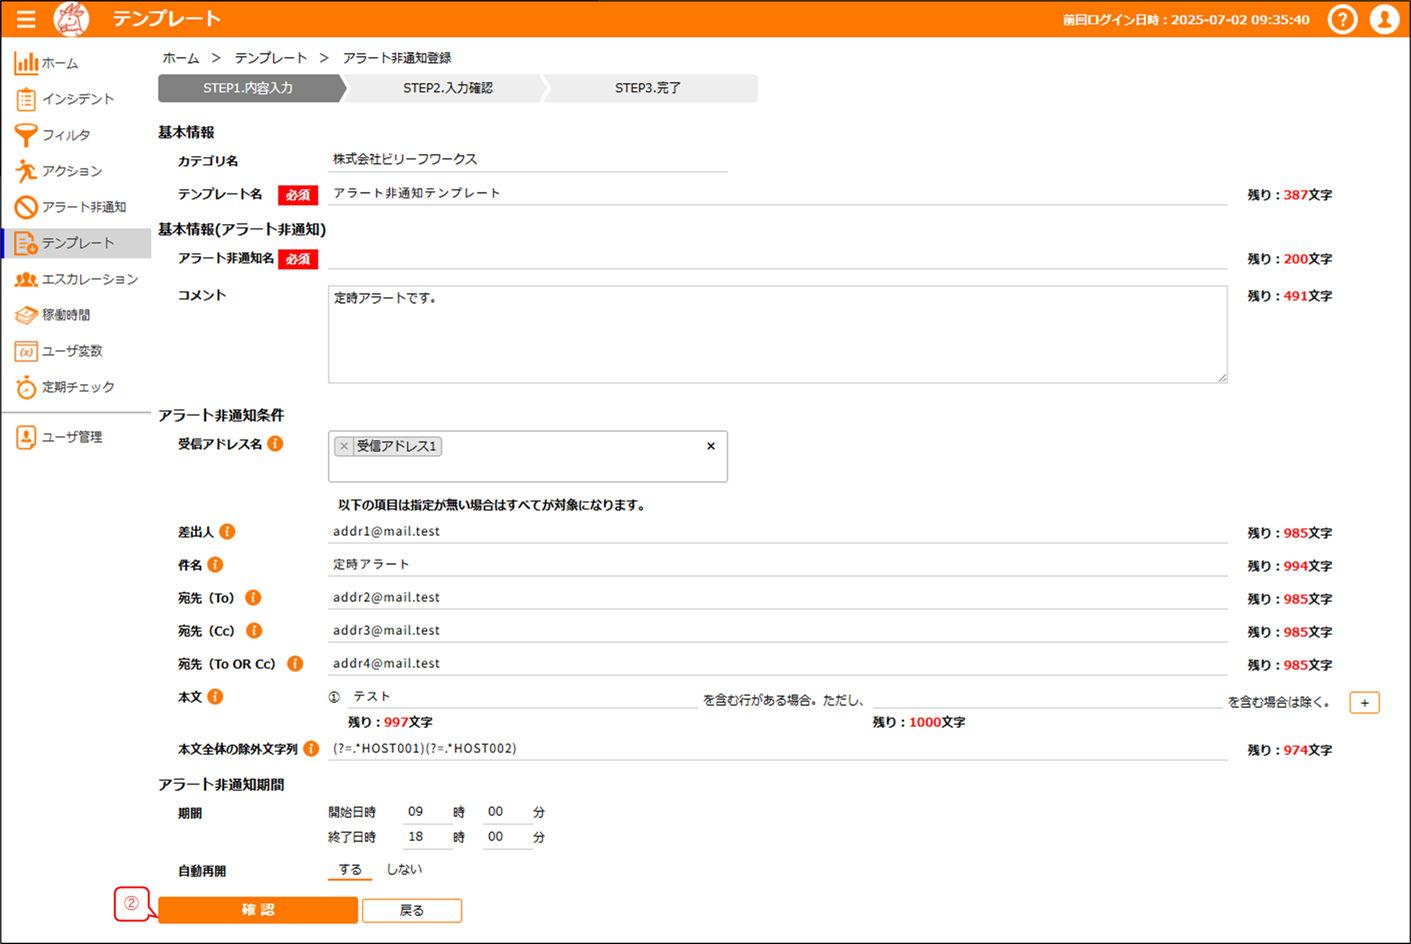Edit the 宛先（To） field addr2@mail.test
This screenshot has width=1411, height=944.
pos(778,597)
